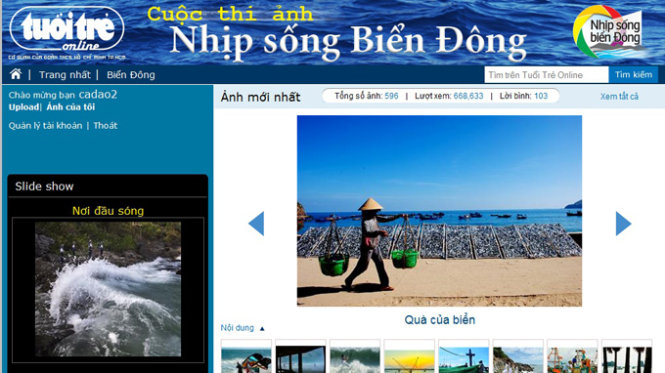Screen dimensions: 665x373
Task: Collapse the Nội dung section arrow
Action: coord(262,328)
